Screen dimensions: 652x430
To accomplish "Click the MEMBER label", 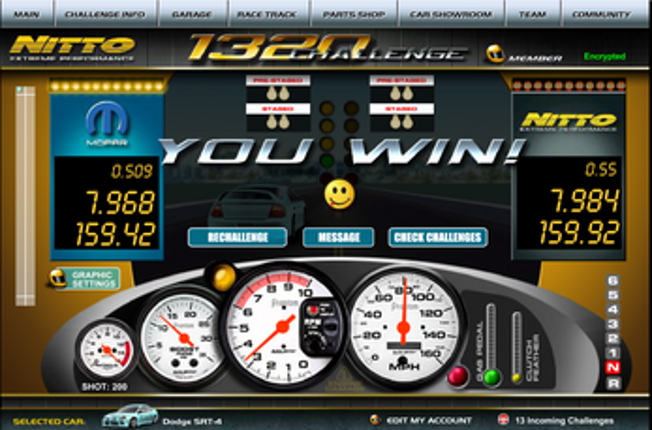I will click(x=535, y=58).
